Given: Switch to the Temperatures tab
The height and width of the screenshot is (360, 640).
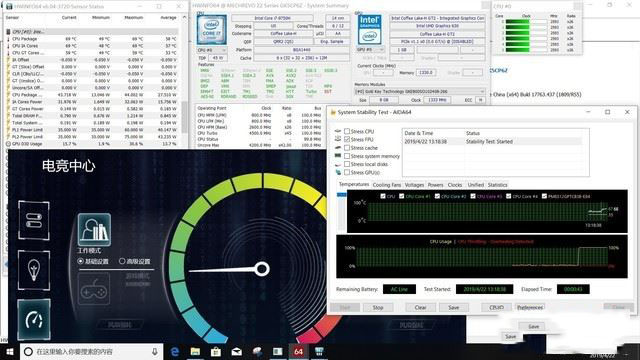Looking at the screenshot, I should coord(354,184).
